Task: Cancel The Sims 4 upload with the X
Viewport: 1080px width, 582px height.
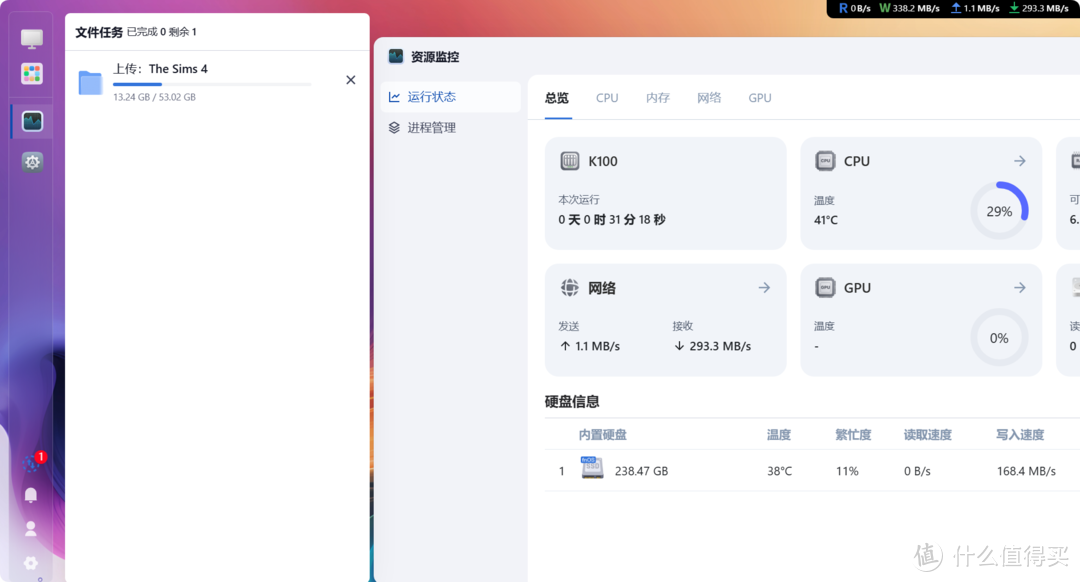Action: [x=351, y=79]
